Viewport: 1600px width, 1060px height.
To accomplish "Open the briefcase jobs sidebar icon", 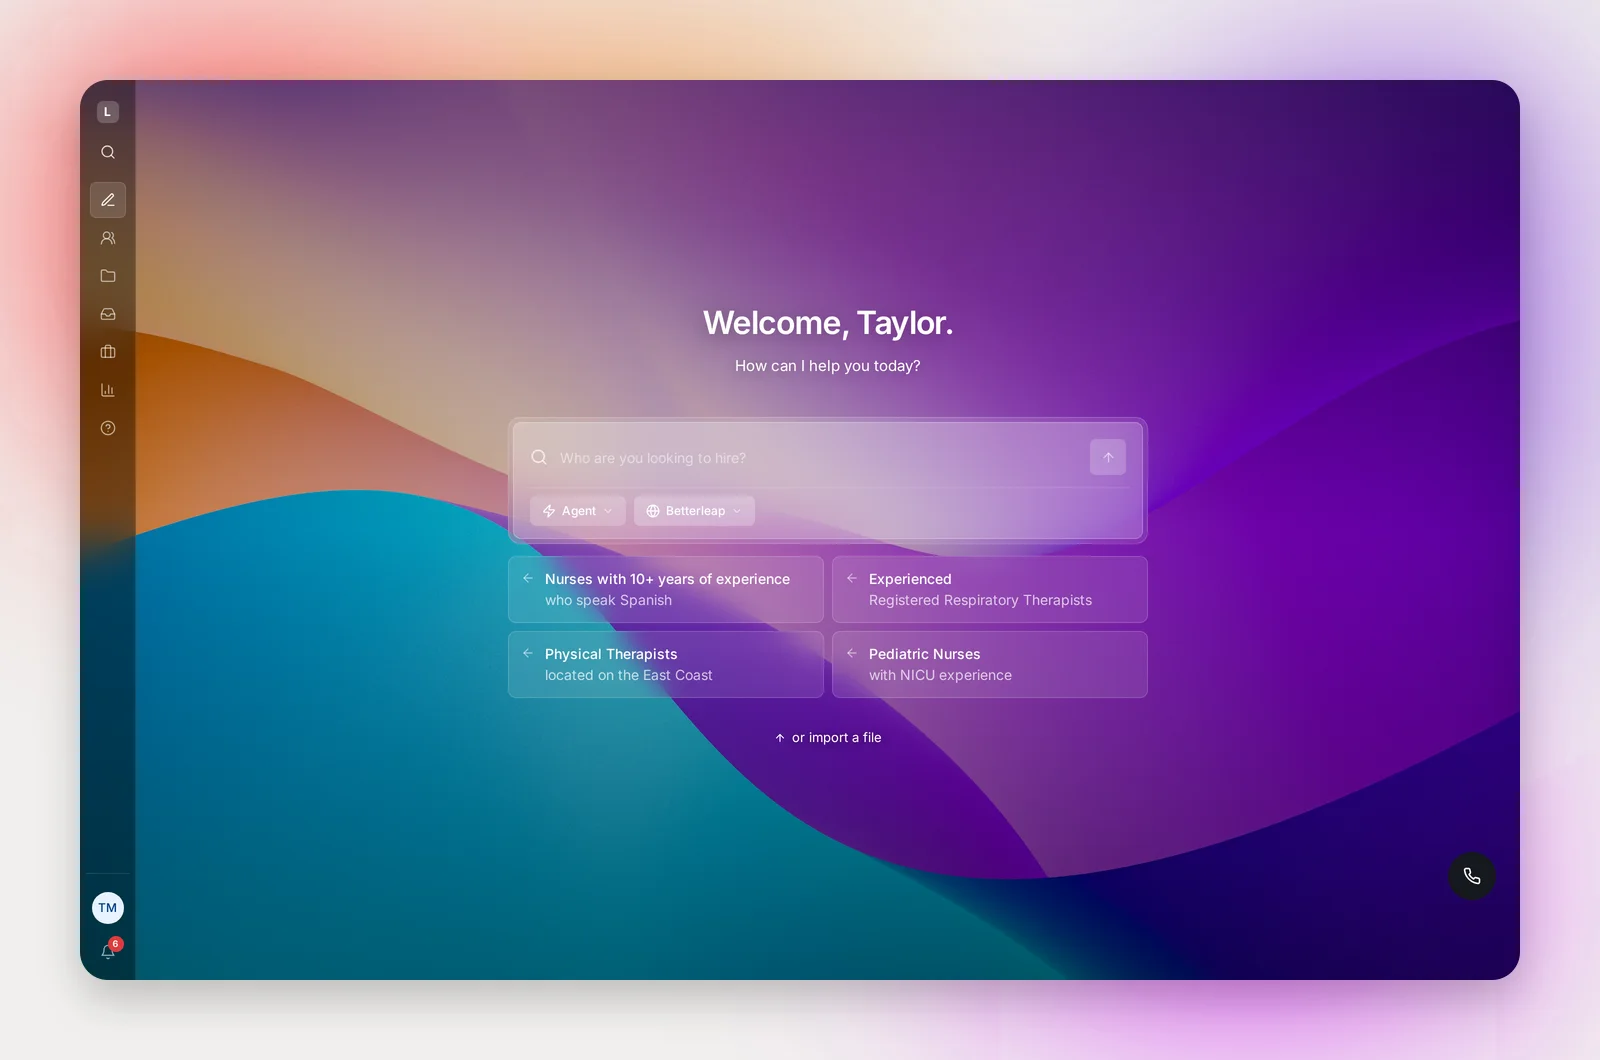I will (x=108, y=352).
